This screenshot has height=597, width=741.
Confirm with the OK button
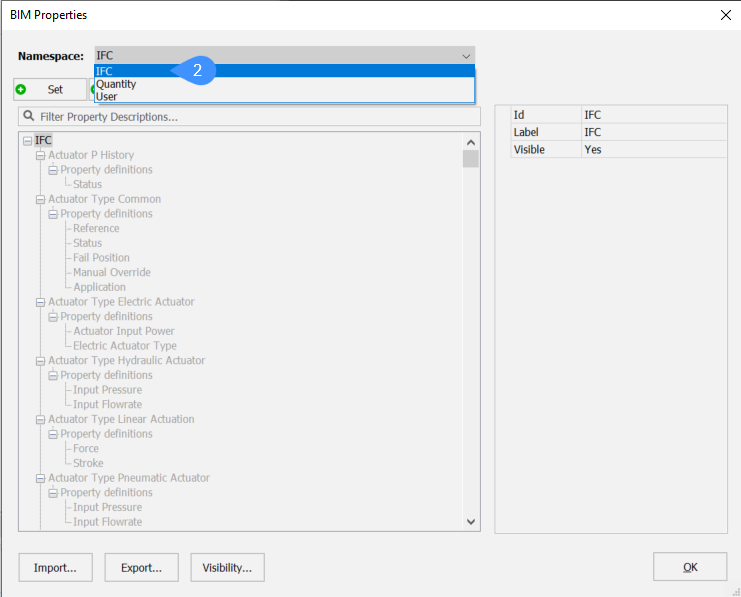(x=690, y=567)
